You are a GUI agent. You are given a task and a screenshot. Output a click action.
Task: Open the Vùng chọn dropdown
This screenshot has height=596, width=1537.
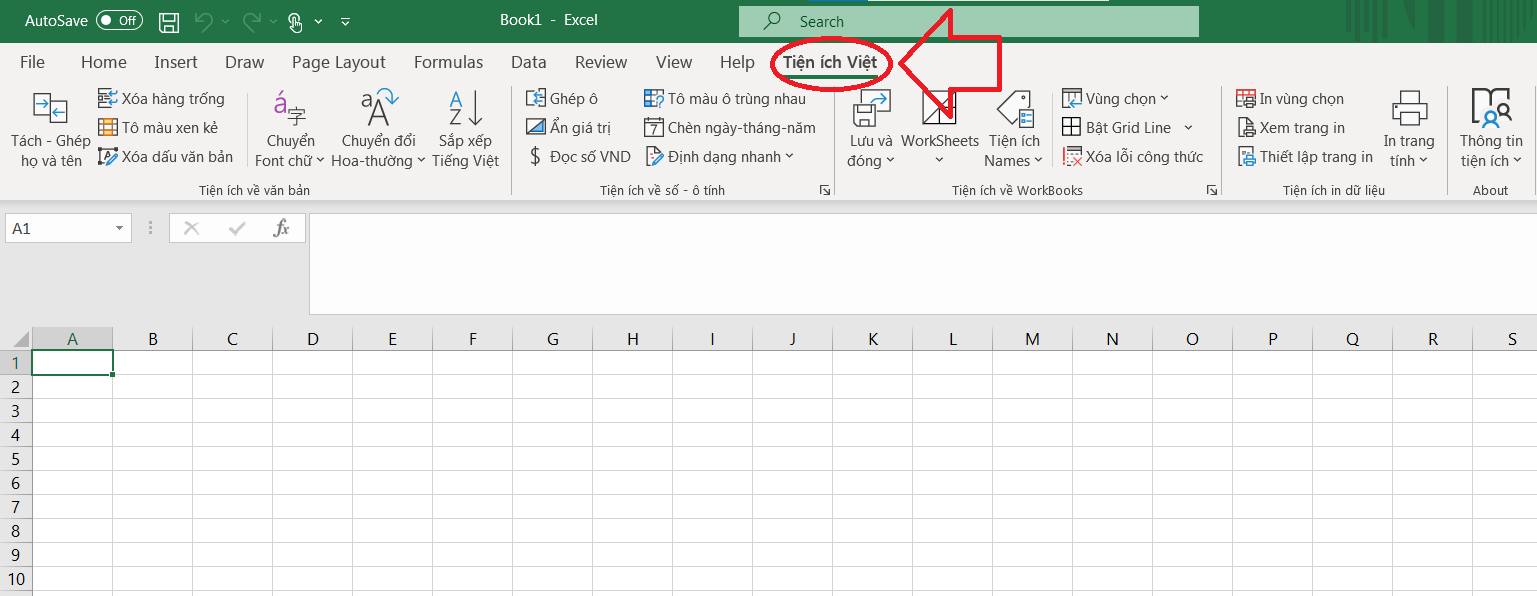1115,99
